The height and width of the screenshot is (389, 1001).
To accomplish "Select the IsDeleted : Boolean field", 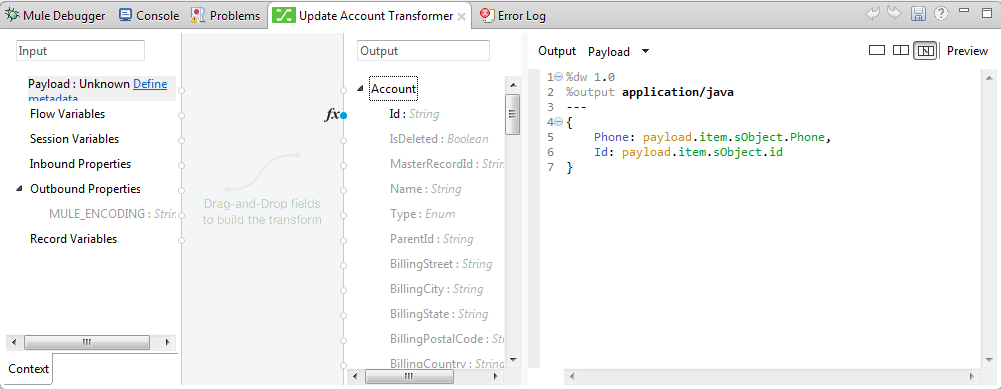I will coord(439,139).
